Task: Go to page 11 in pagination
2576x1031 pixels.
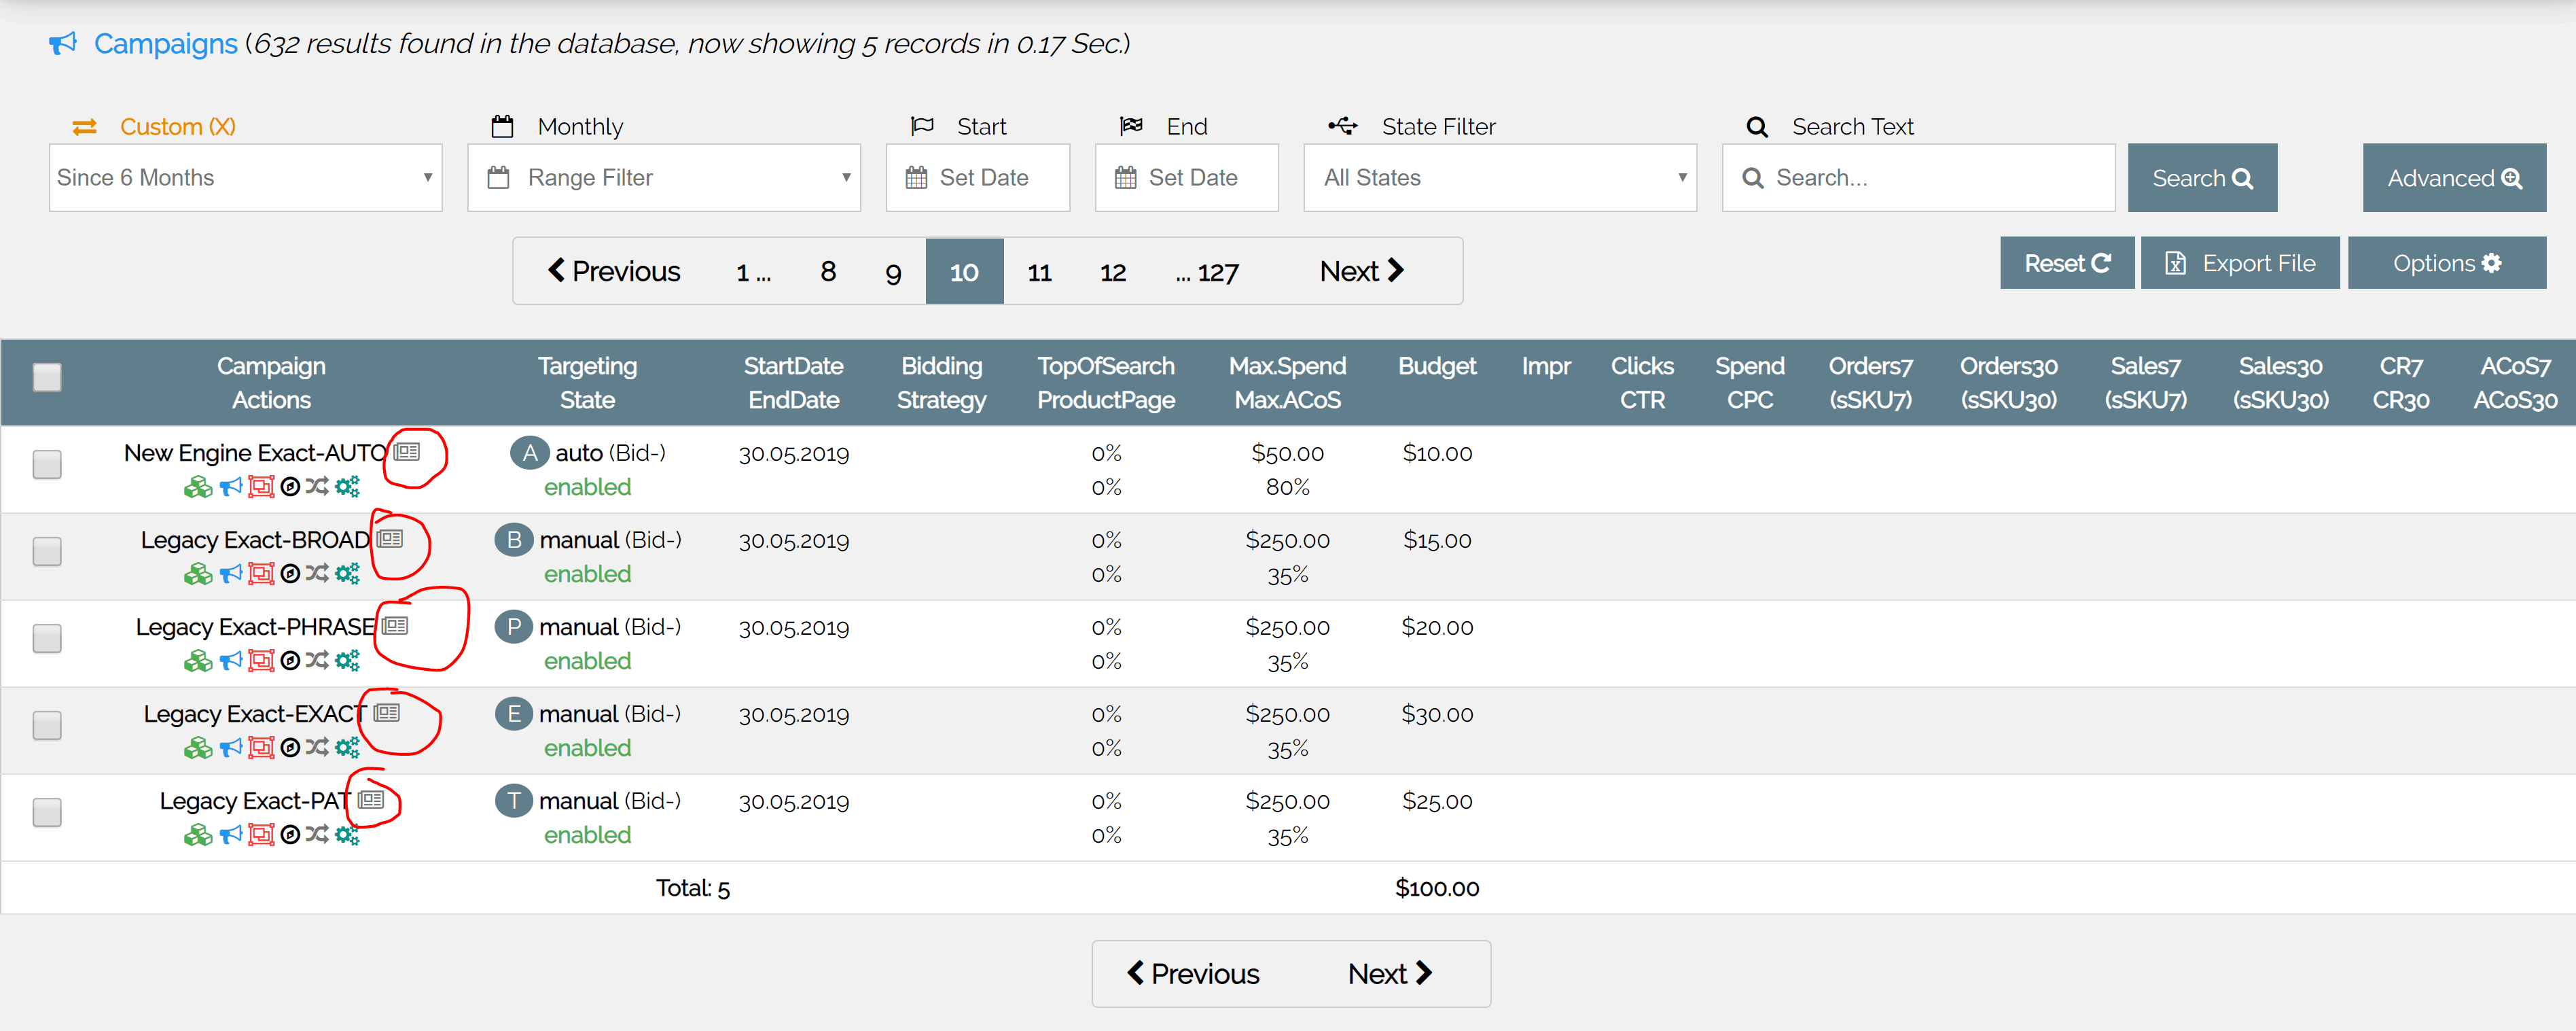Action: (x=1040, y=272)
